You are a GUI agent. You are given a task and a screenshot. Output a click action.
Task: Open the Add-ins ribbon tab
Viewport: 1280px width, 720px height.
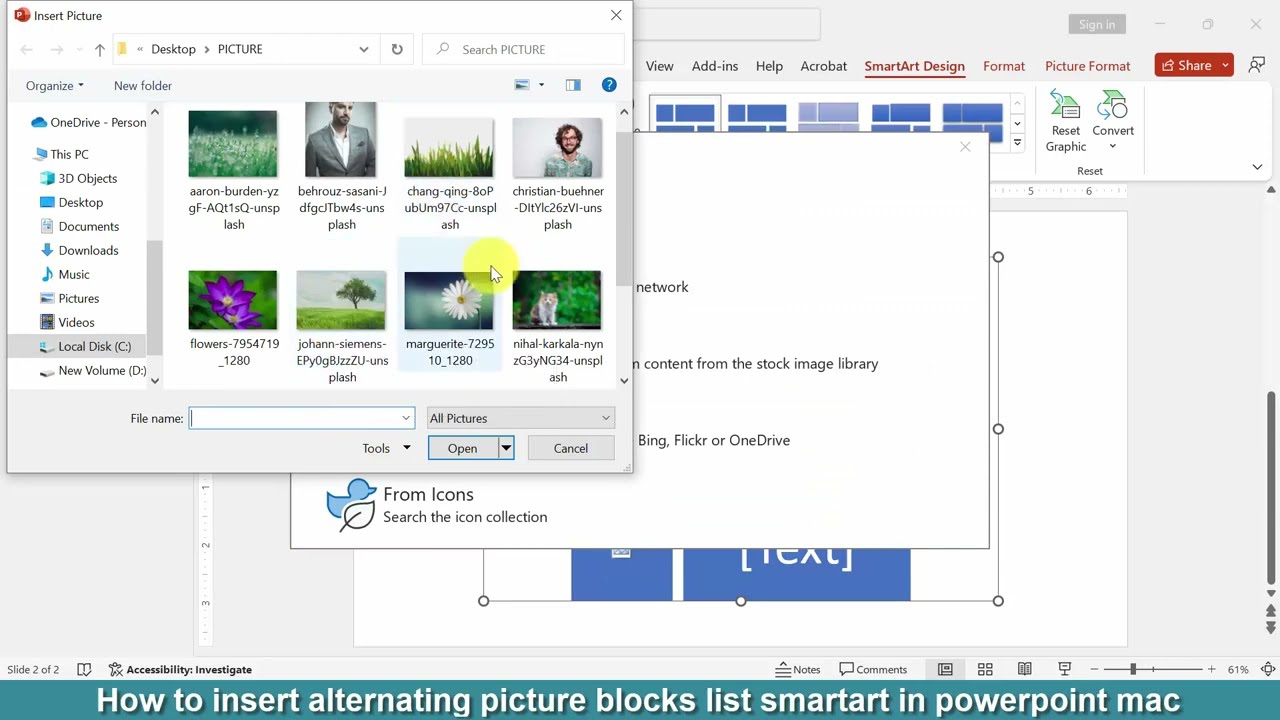click(x=715, y=66)
